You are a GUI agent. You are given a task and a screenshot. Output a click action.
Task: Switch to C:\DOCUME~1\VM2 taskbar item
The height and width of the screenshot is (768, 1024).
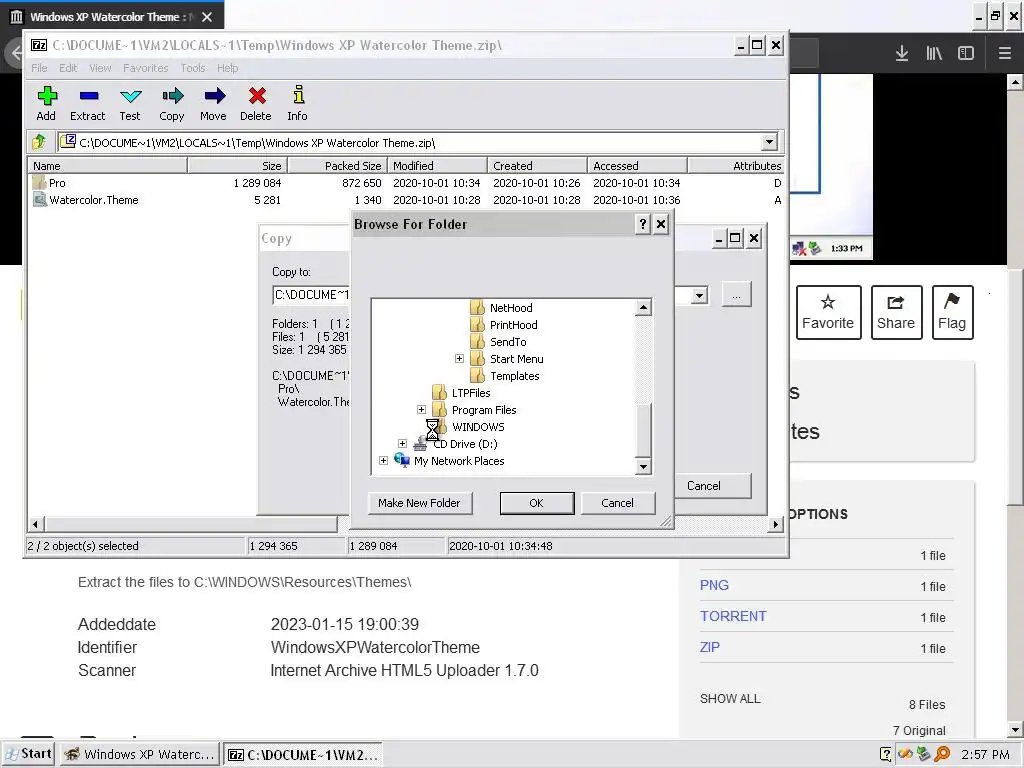[x=302, y=754]
